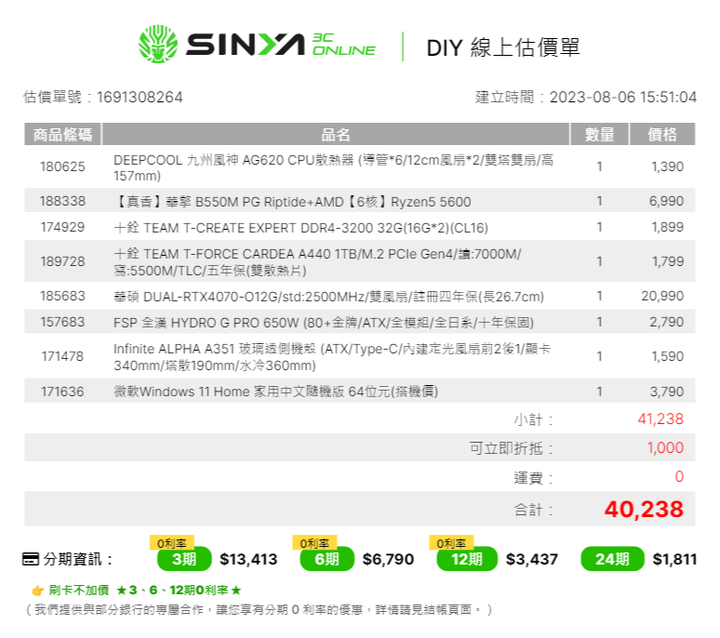Click product code 188338
This screenshot has width=720, height=638.
pyautogui.click(x=62, y=201)
